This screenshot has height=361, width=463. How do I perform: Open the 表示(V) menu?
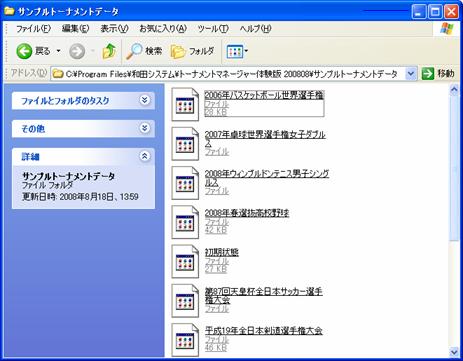pos(114,29)
